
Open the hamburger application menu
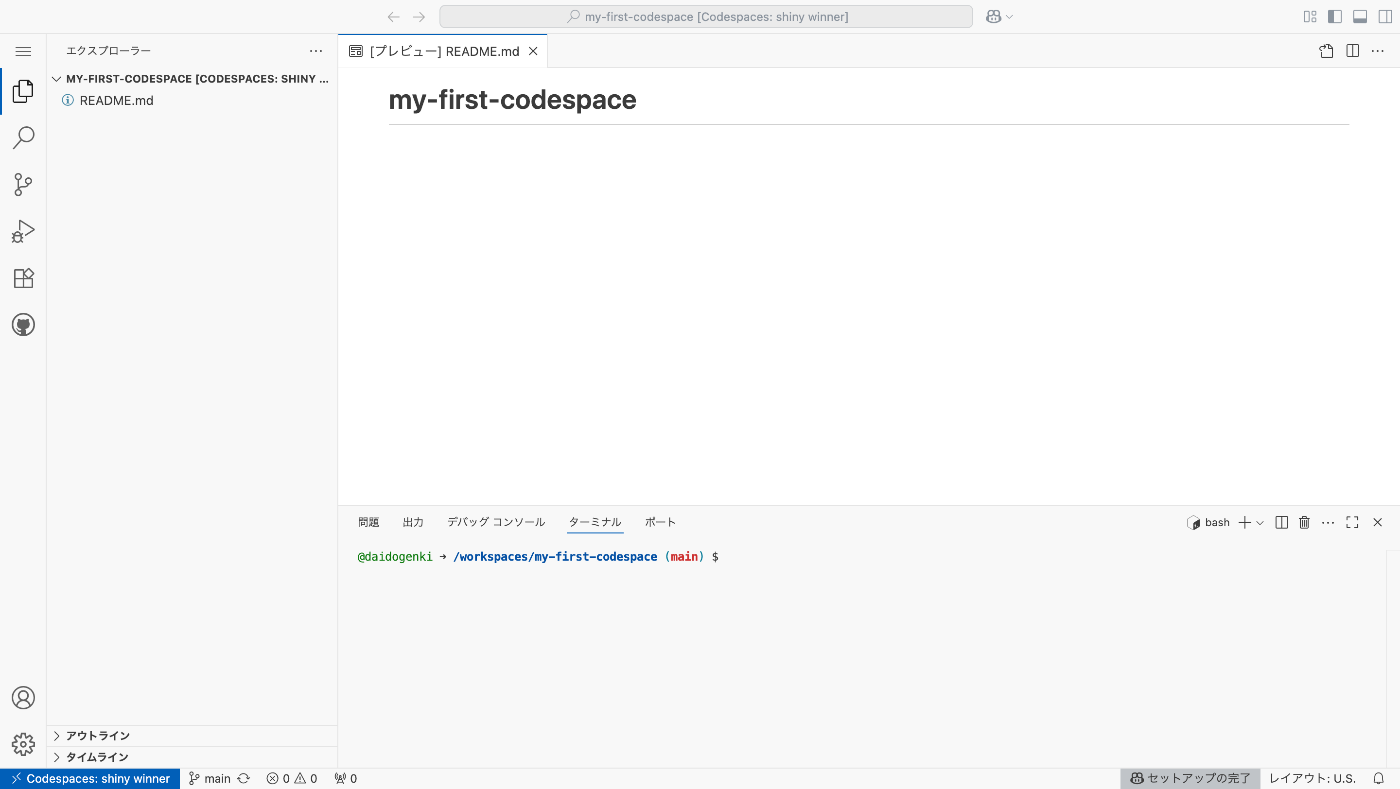point(23,51)
